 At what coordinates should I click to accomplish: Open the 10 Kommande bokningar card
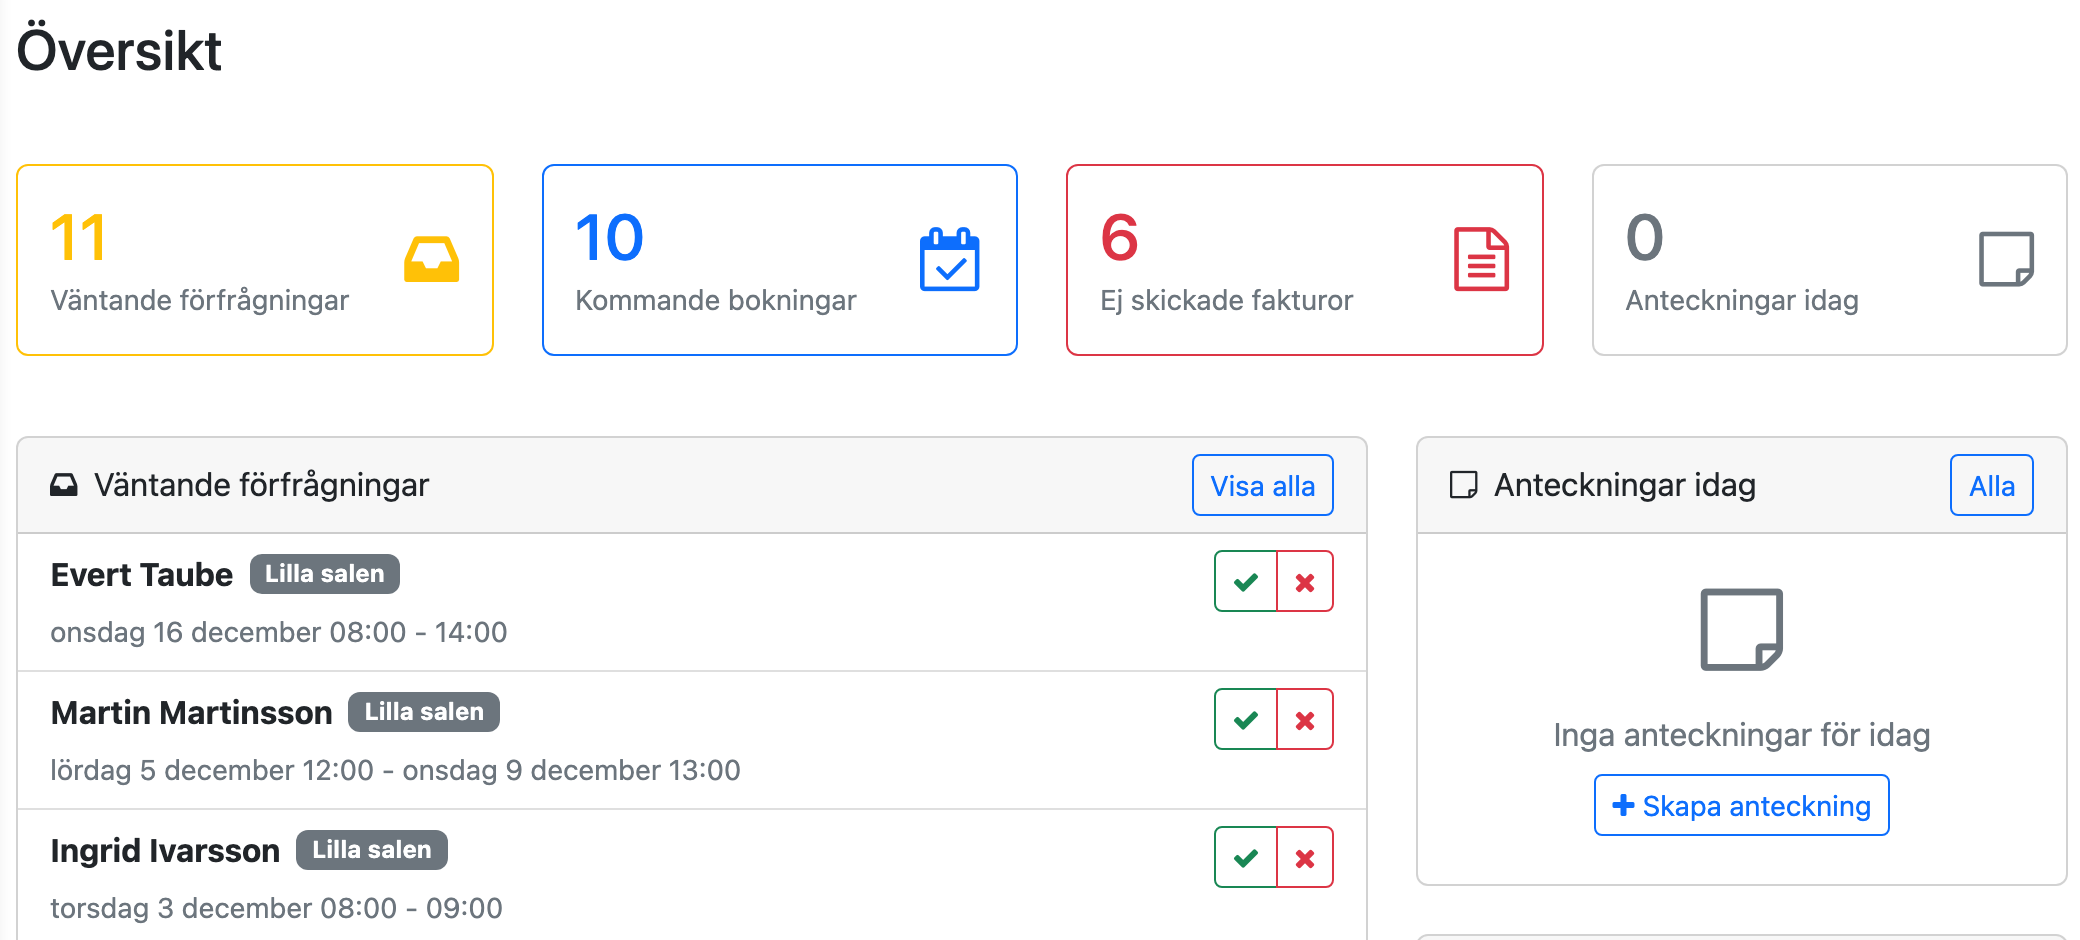780,260
